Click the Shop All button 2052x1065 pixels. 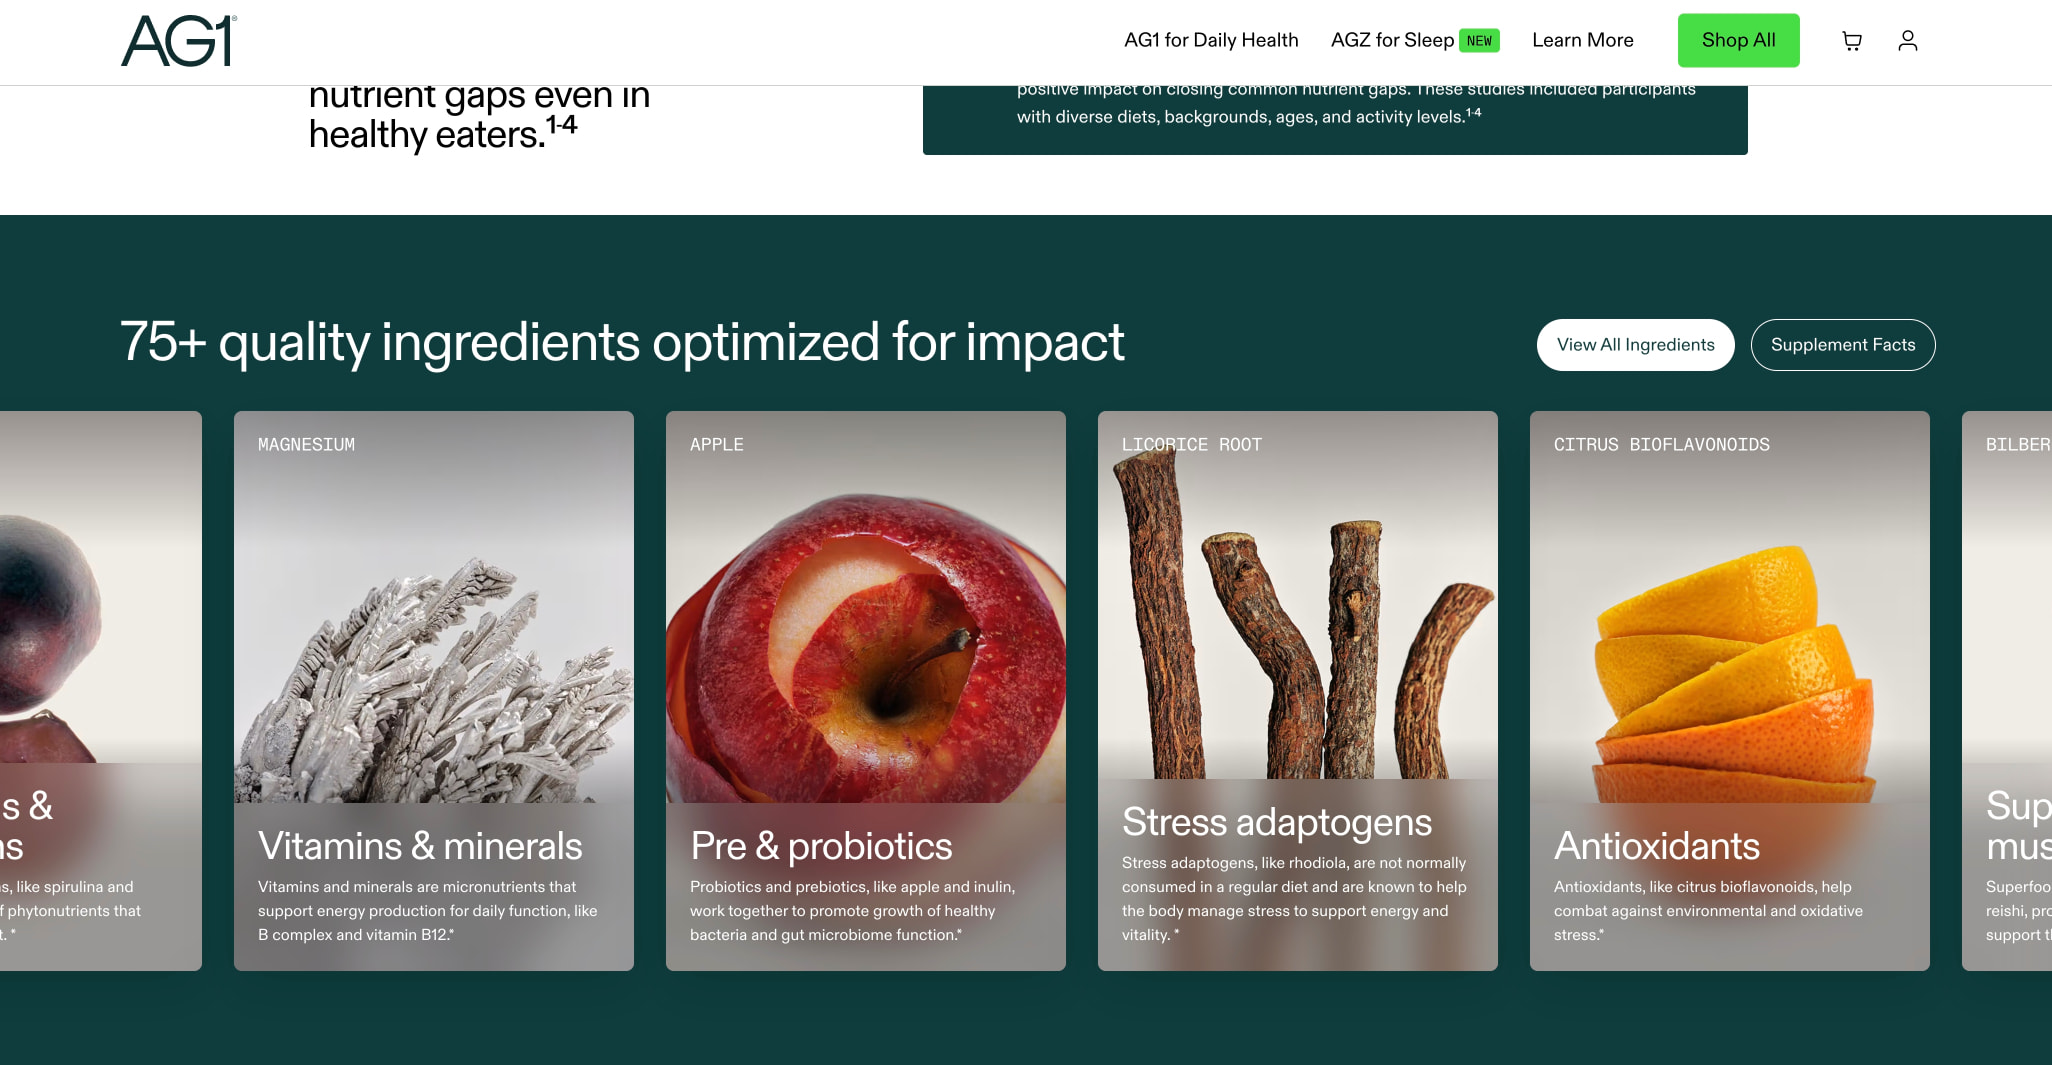(x=1739, y=40)
